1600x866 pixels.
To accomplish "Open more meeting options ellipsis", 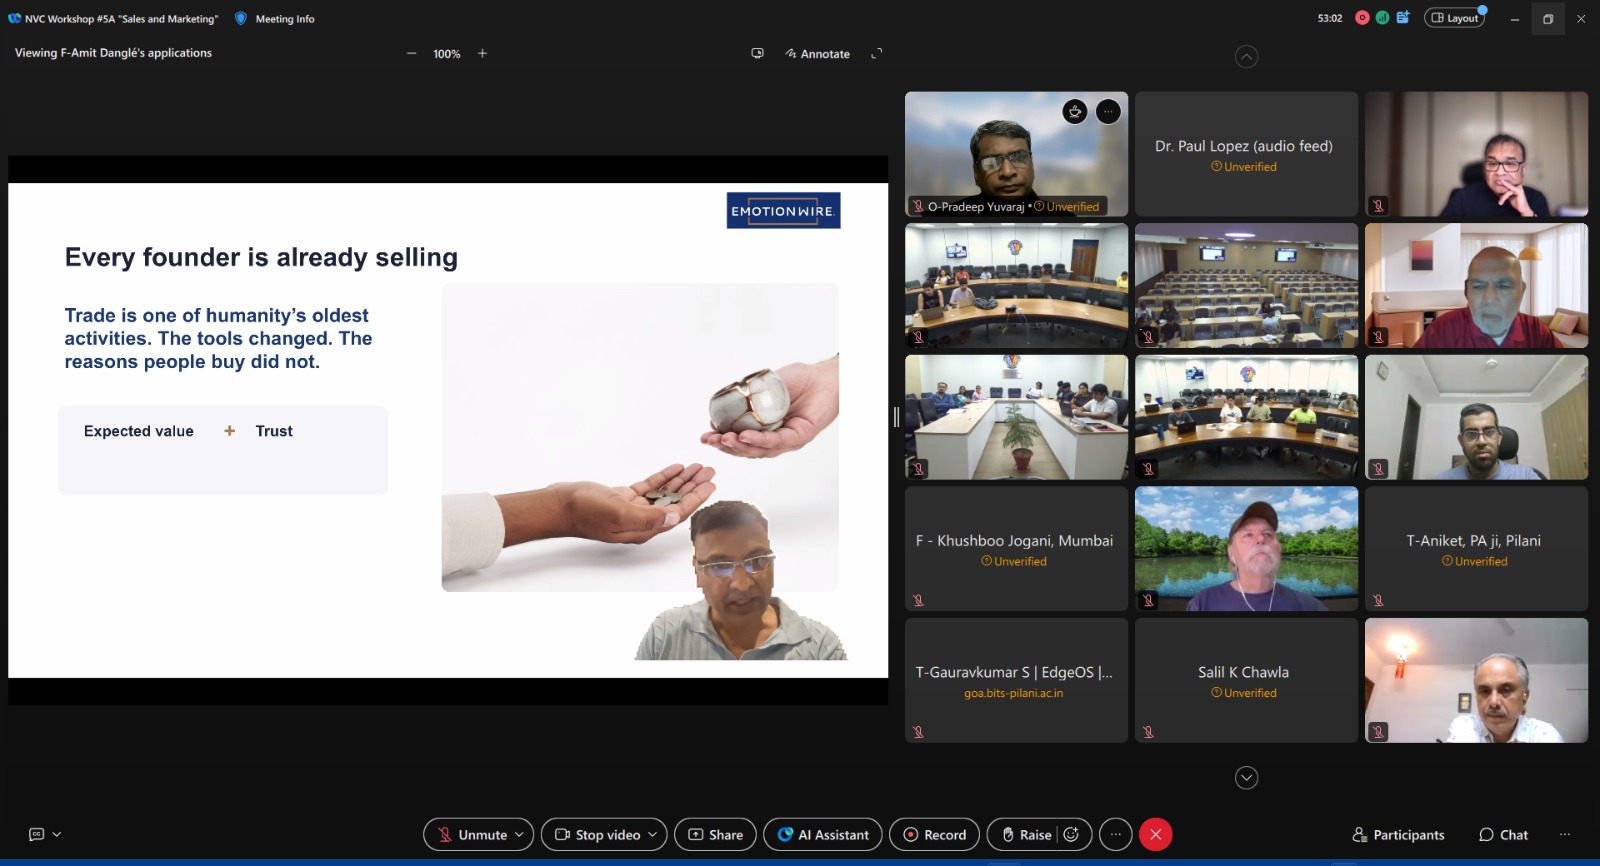I will click(x=1115, y=835).
